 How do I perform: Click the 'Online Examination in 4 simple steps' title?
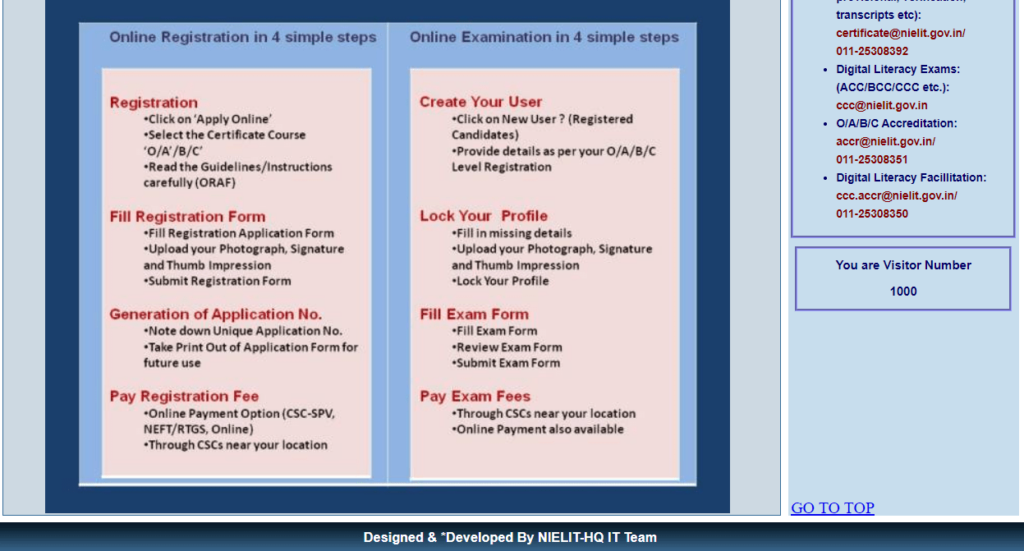[x=544, y=37]
